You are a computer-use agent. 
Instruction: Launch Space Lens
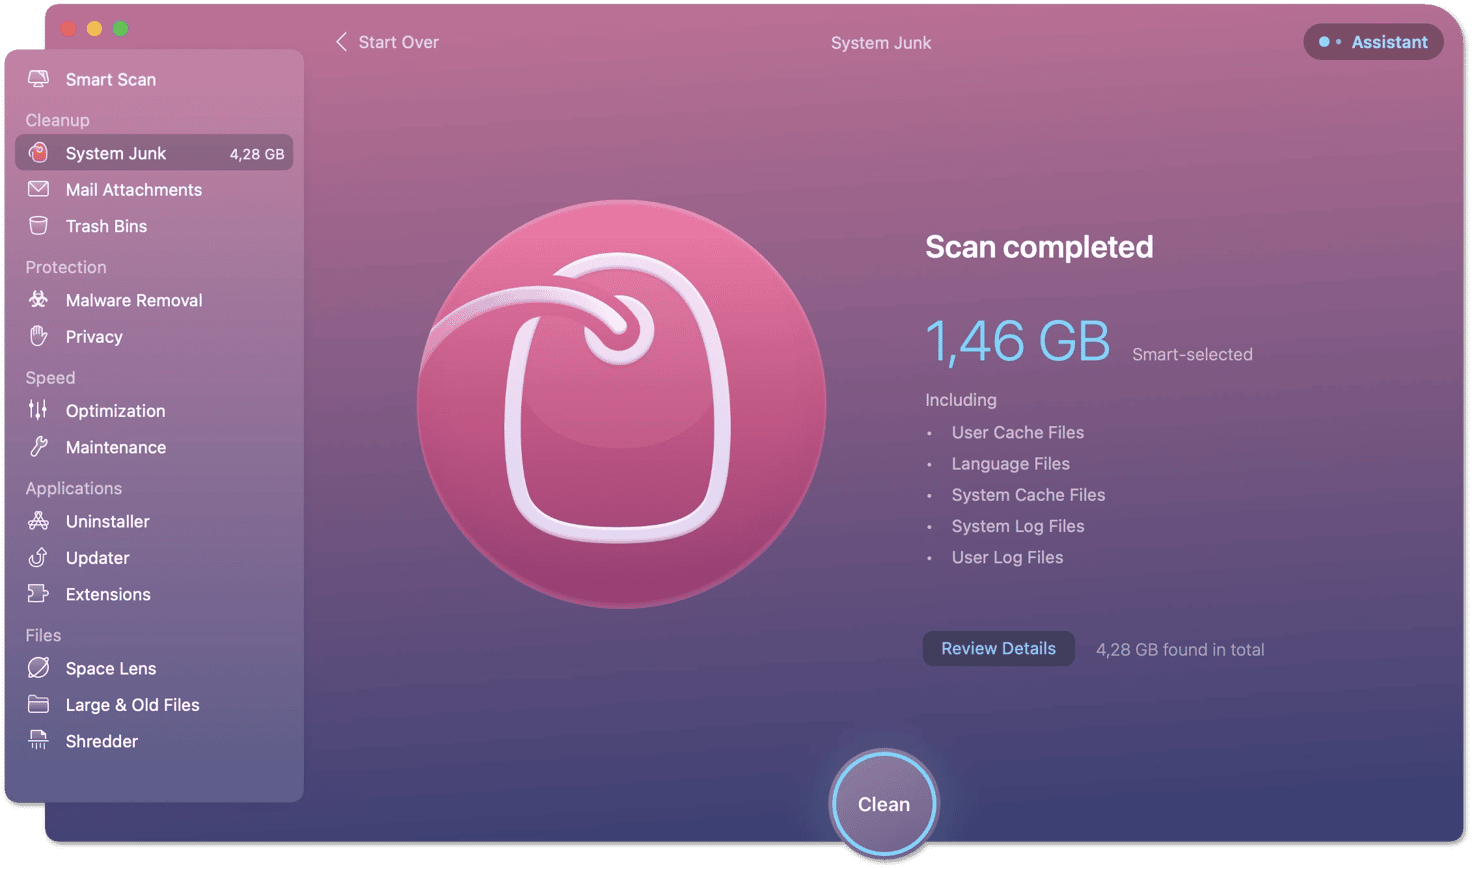[154, 668]
